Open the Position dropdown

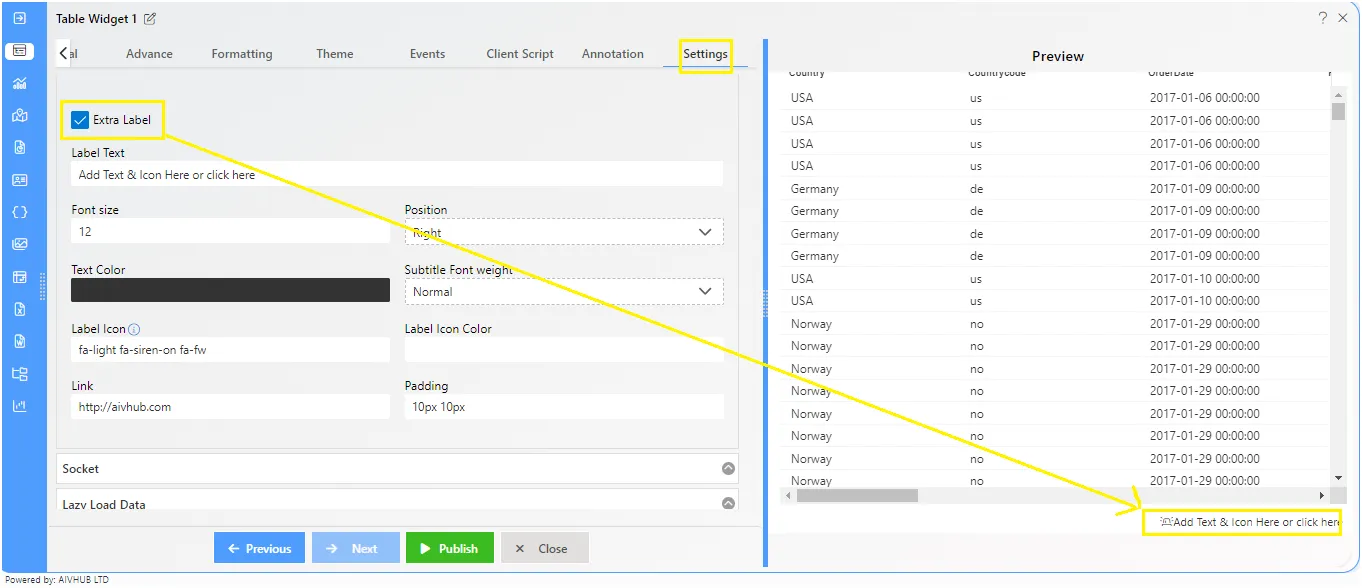click(564, 232)
